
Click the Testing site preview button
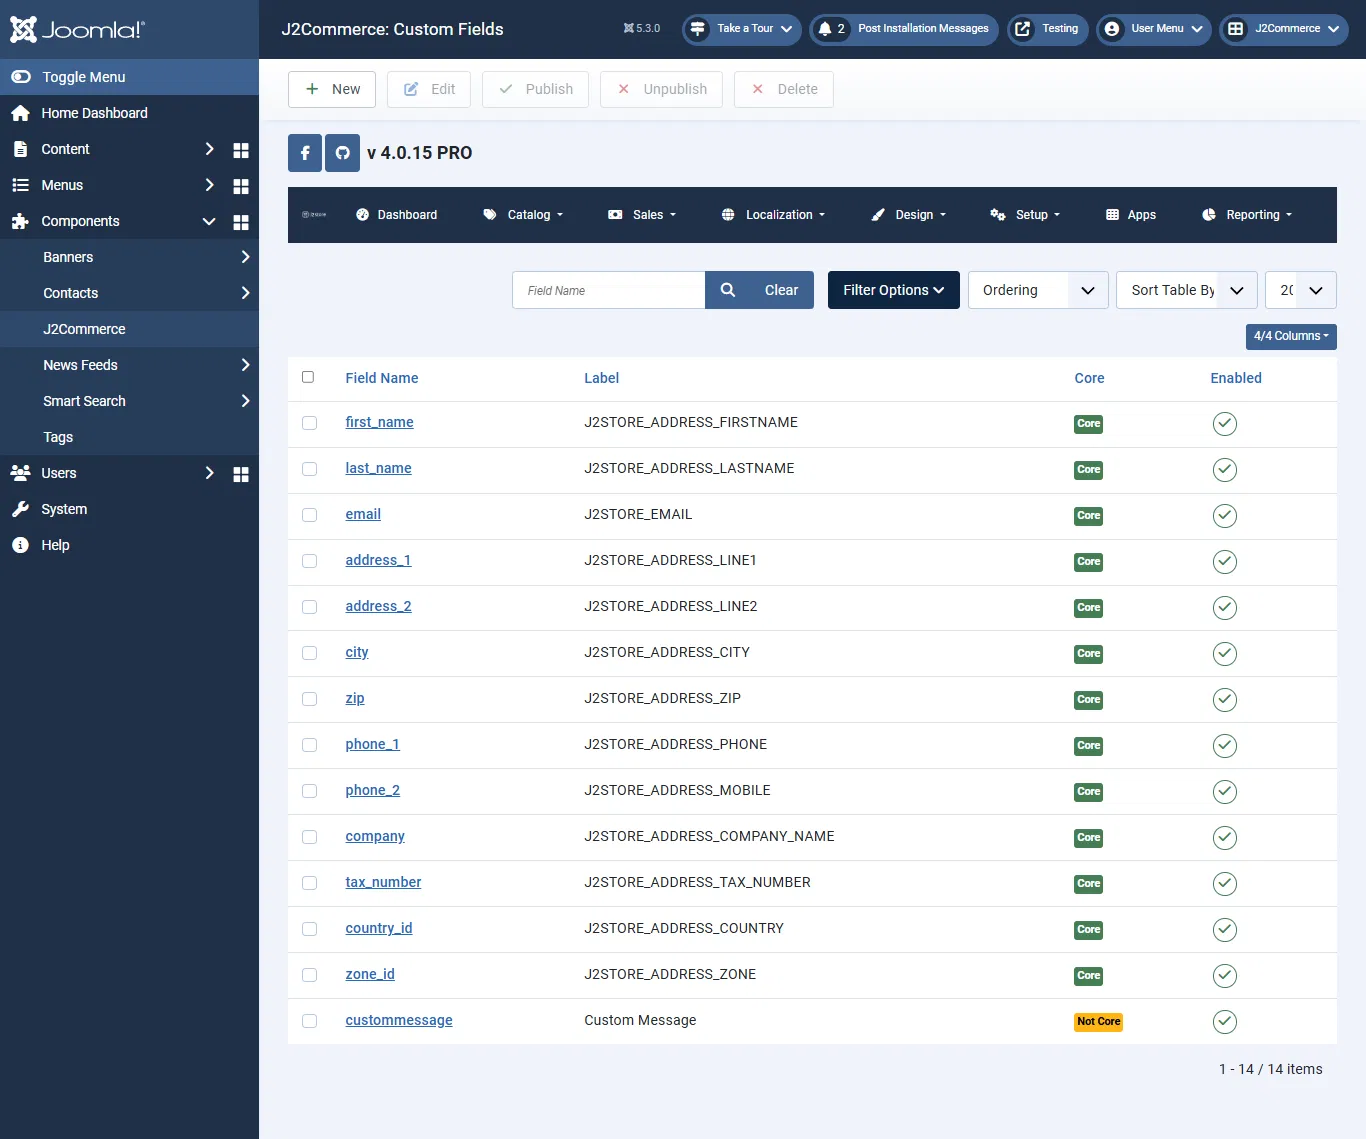(x=1047, y=29)
